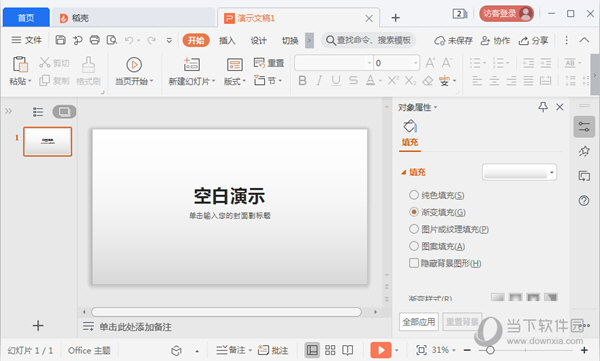Apply Superscript formatting
Screen dimensions: 600x361
coord(393,80)
